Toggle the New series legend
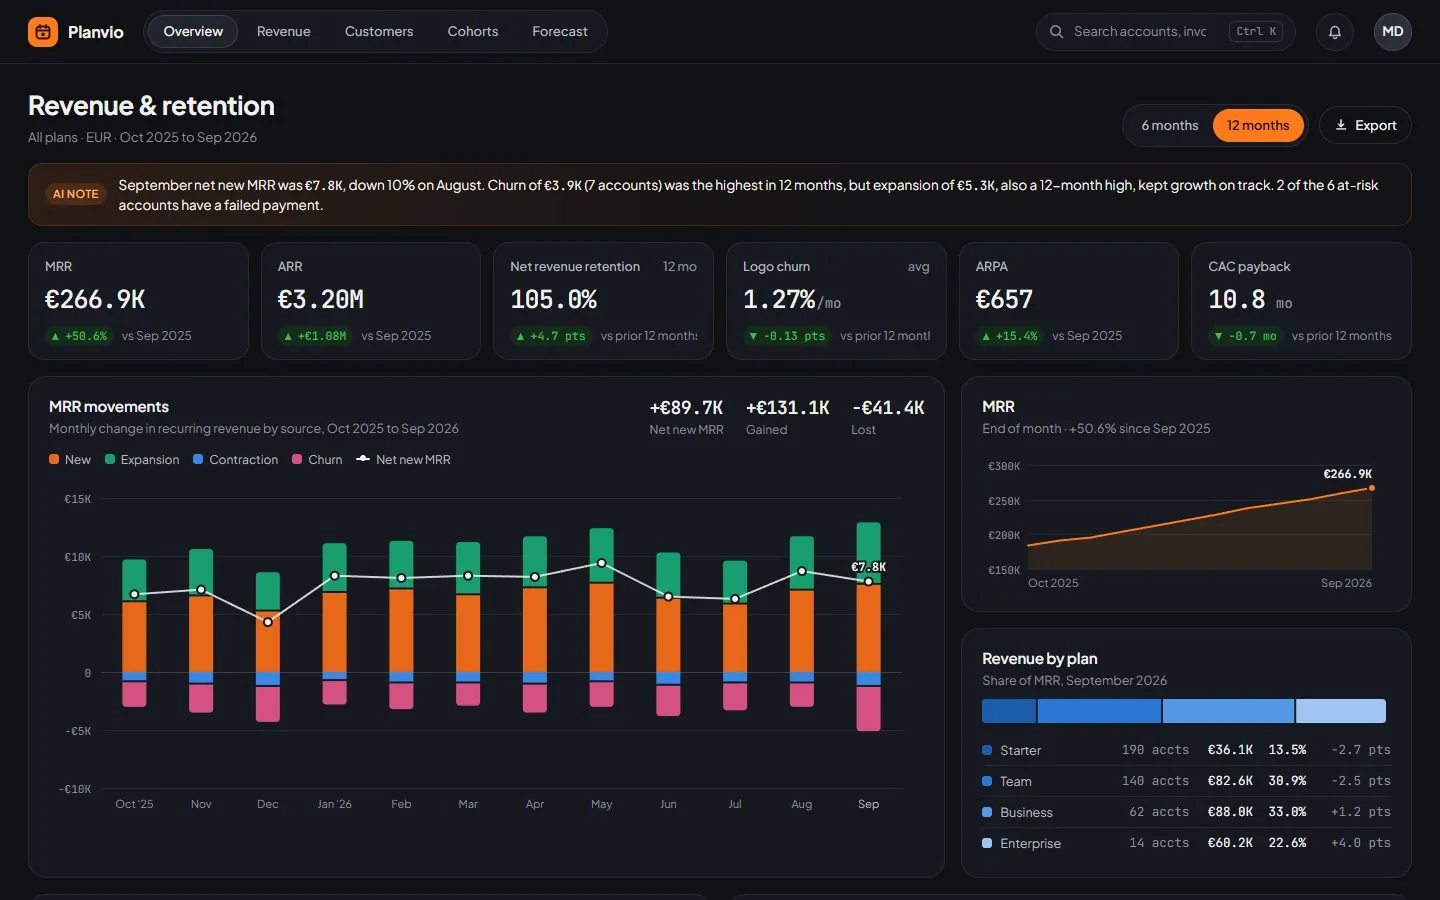The height and width of the screenshot is (900, 1440). [x=70, y=460]
